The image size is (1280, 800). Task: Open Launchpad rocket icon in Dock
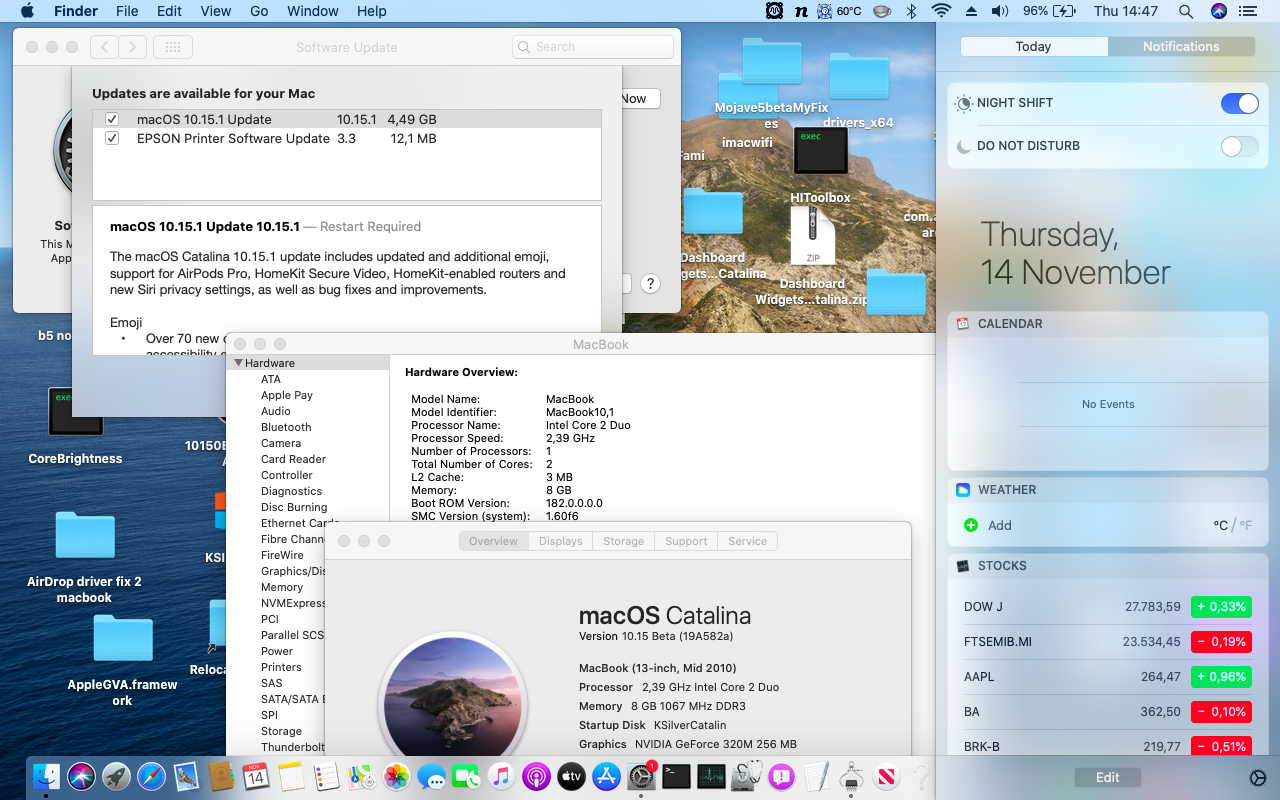[116, 776]
